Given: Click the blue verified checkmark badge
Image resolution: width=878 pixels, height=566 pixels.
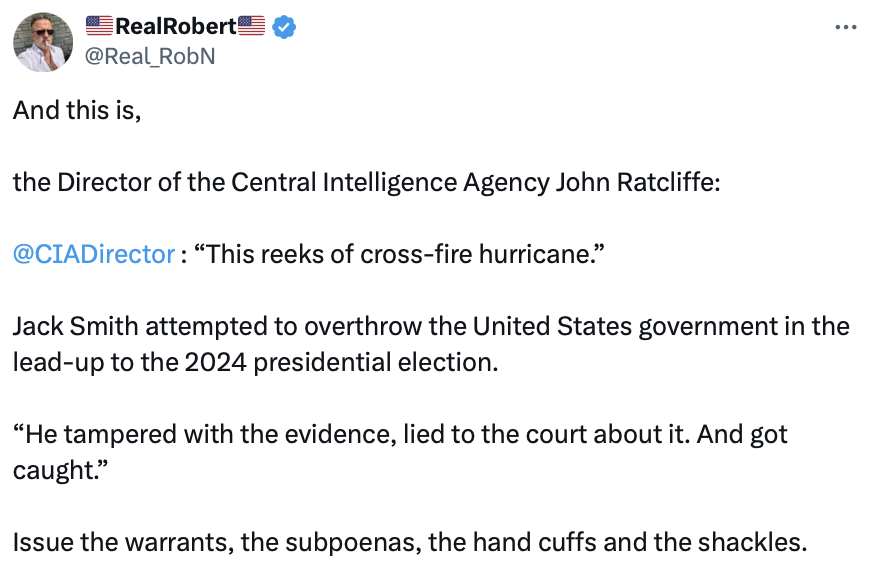Looking at the screenshot, I should coord(284,27).
